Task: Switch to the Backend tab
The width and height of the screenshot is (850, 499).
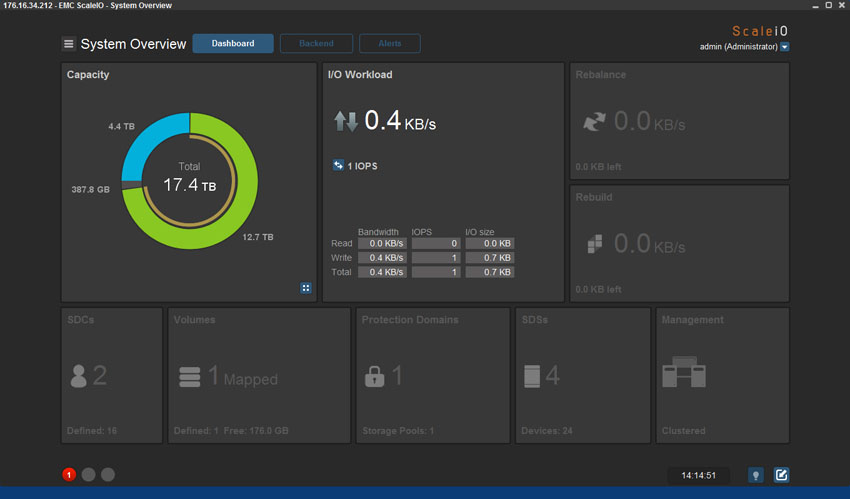Action: (x=316, y=43)
